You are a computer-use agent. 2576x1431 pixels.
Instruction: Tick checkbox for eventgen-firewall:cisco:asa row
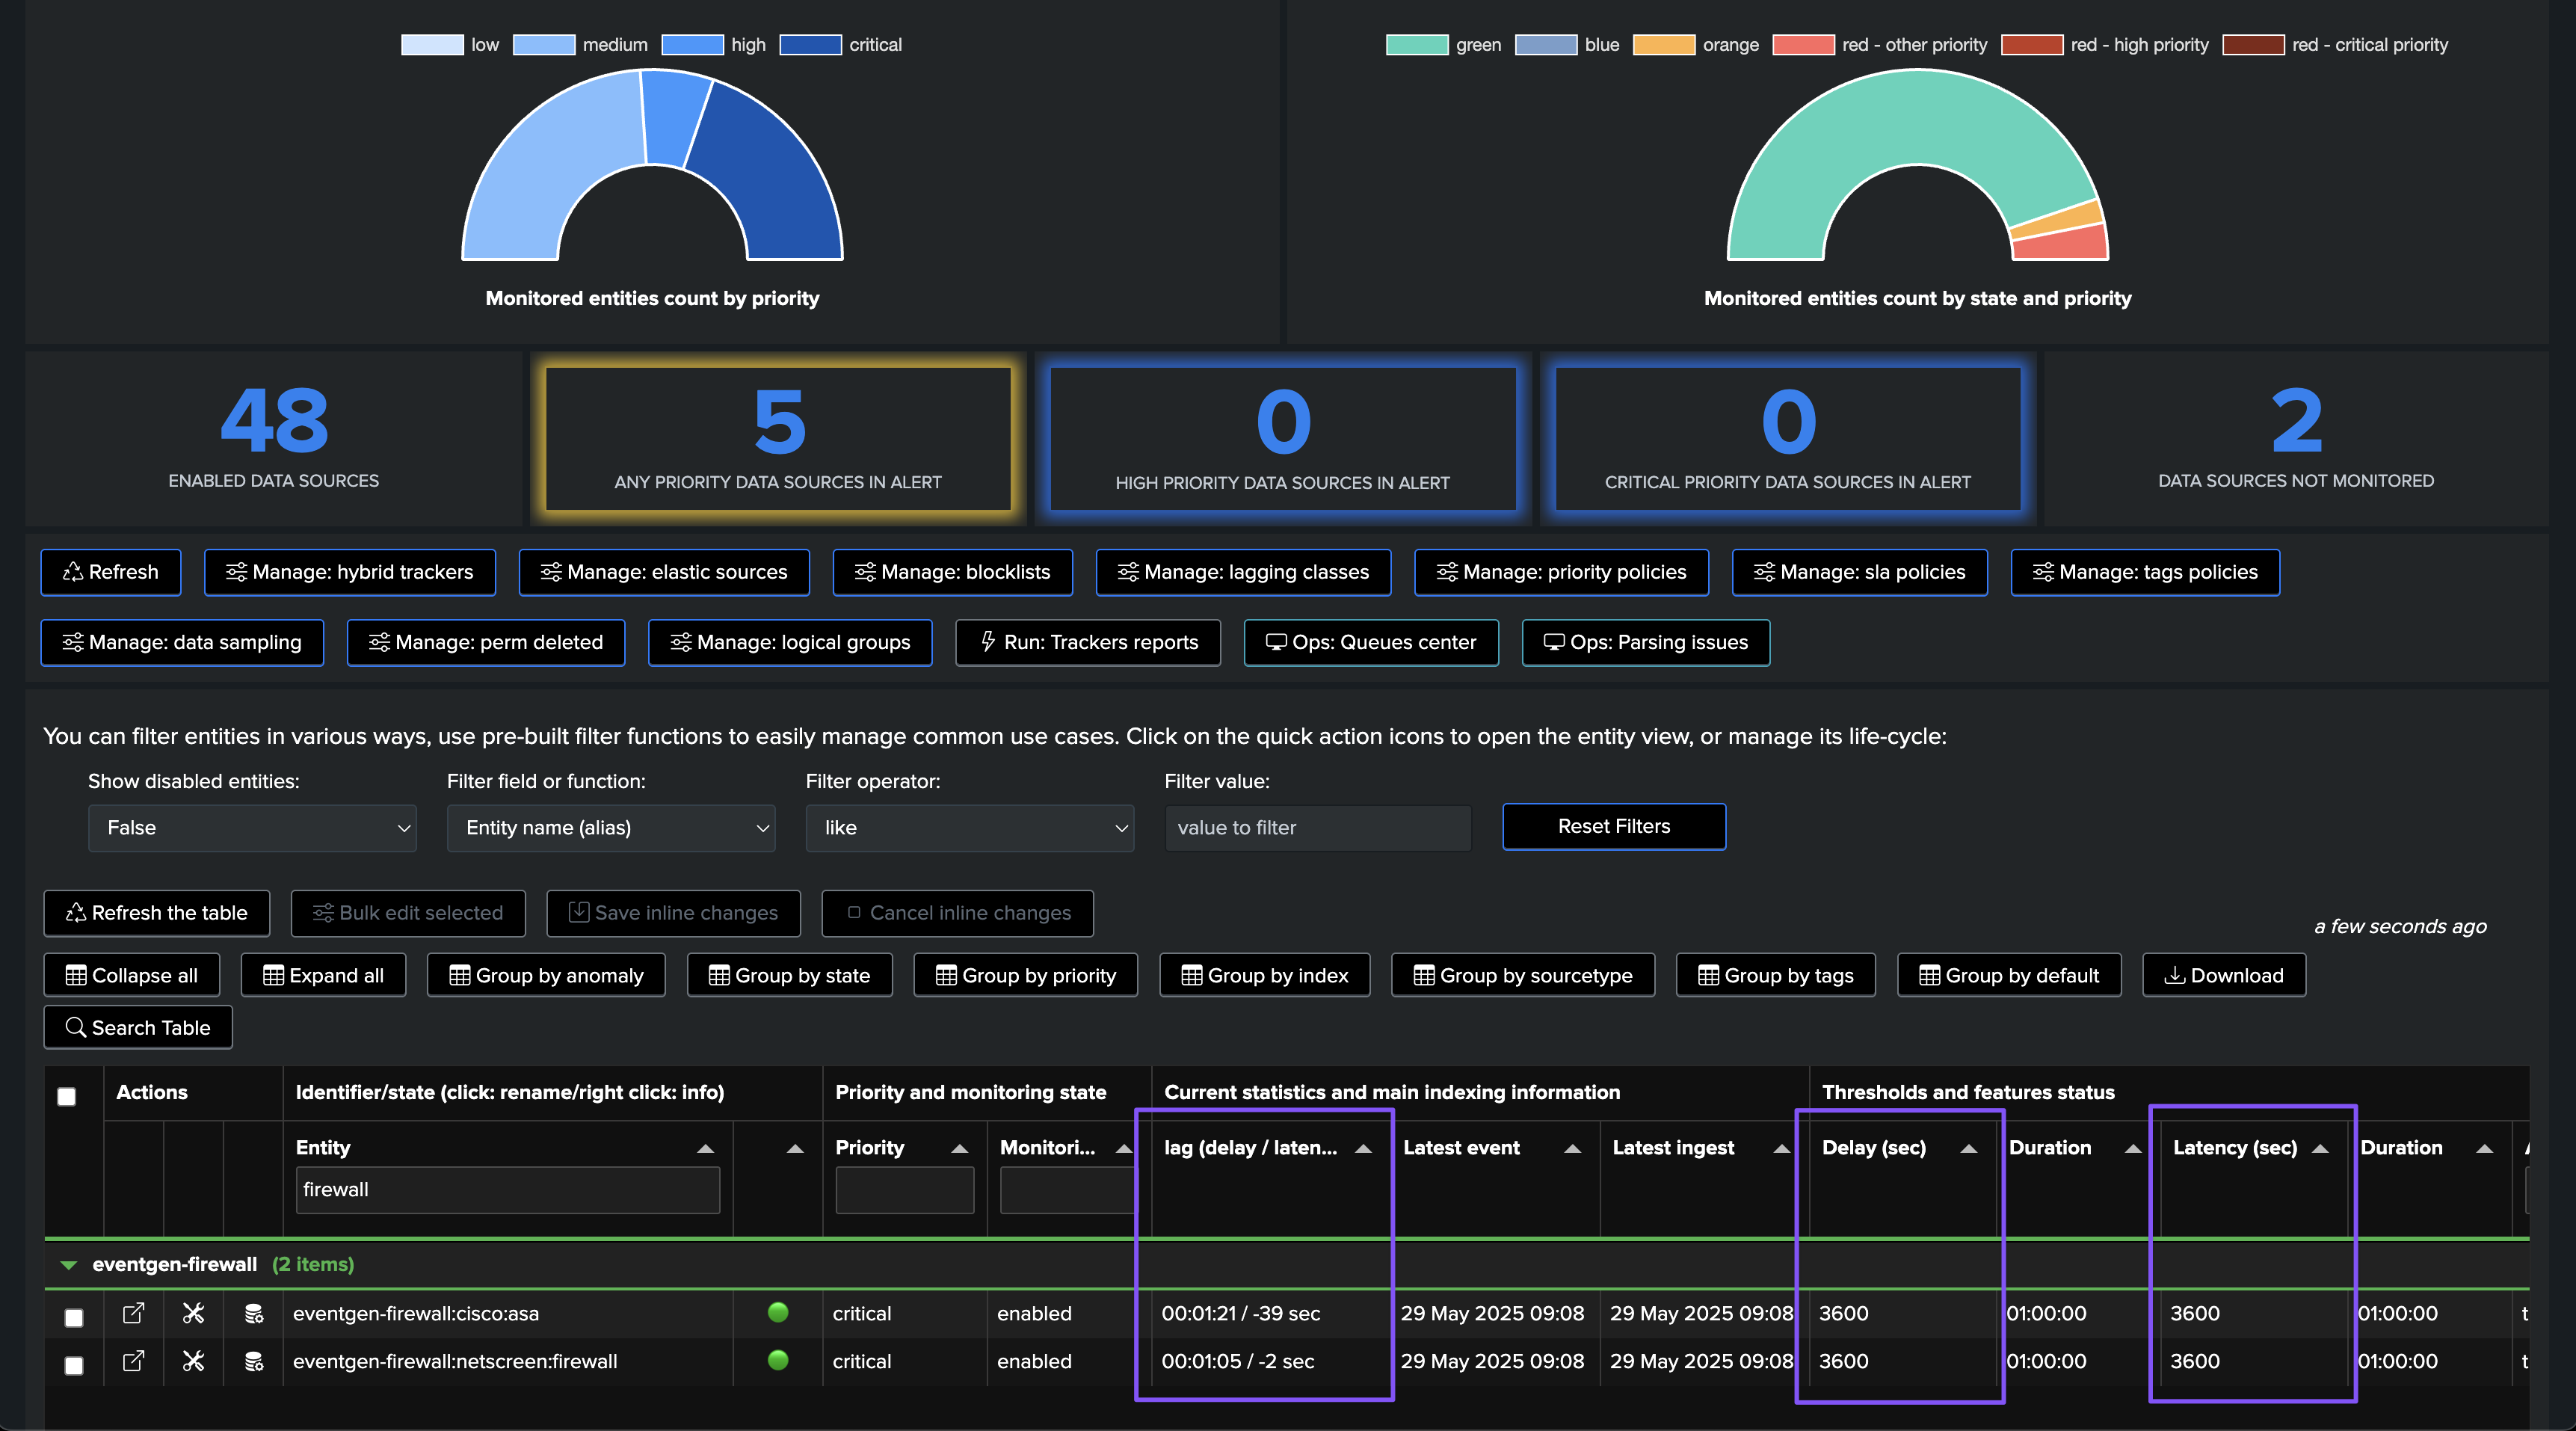point(74,1317)
